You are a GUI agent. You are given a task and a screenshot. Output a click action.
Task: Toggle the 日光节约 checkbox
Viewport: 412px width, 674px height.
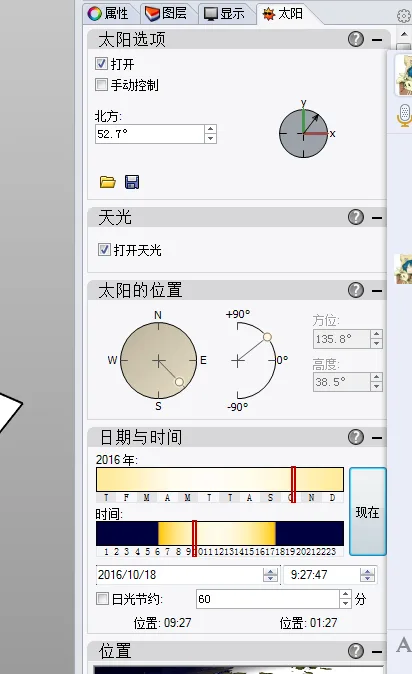tap(102, 598)
